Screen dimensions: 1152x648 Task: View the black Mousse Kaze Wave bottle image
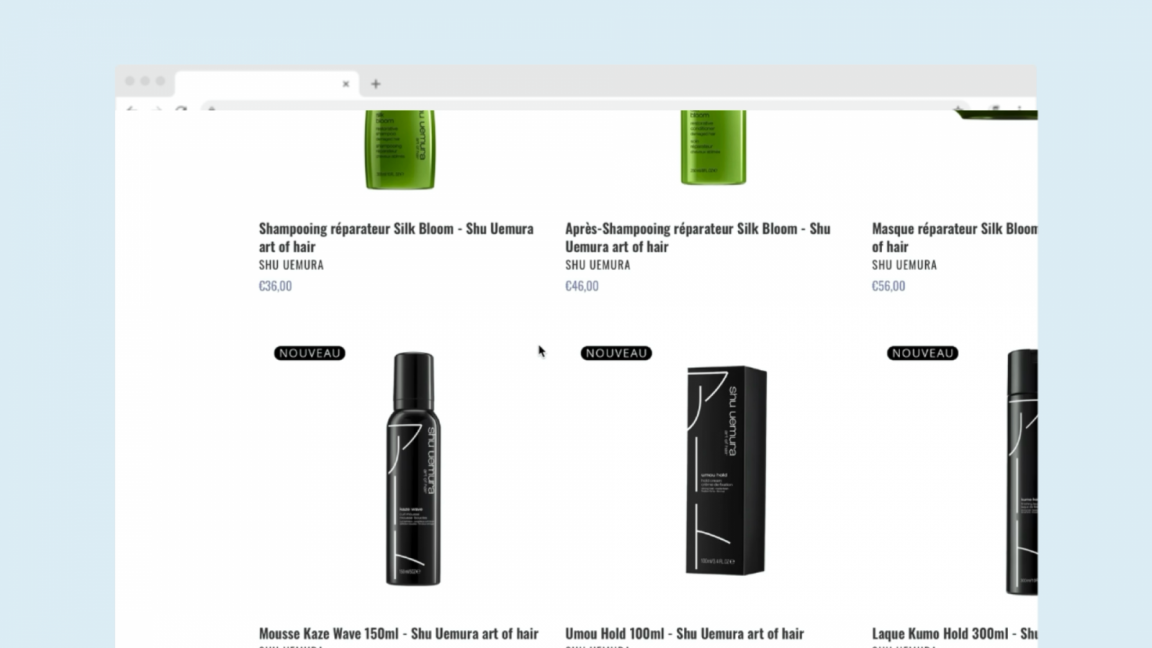pyautogui.click(x=414, y=469)
